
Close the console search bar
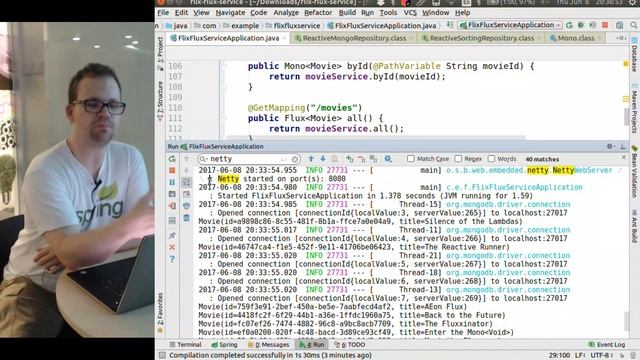point(623,157)
